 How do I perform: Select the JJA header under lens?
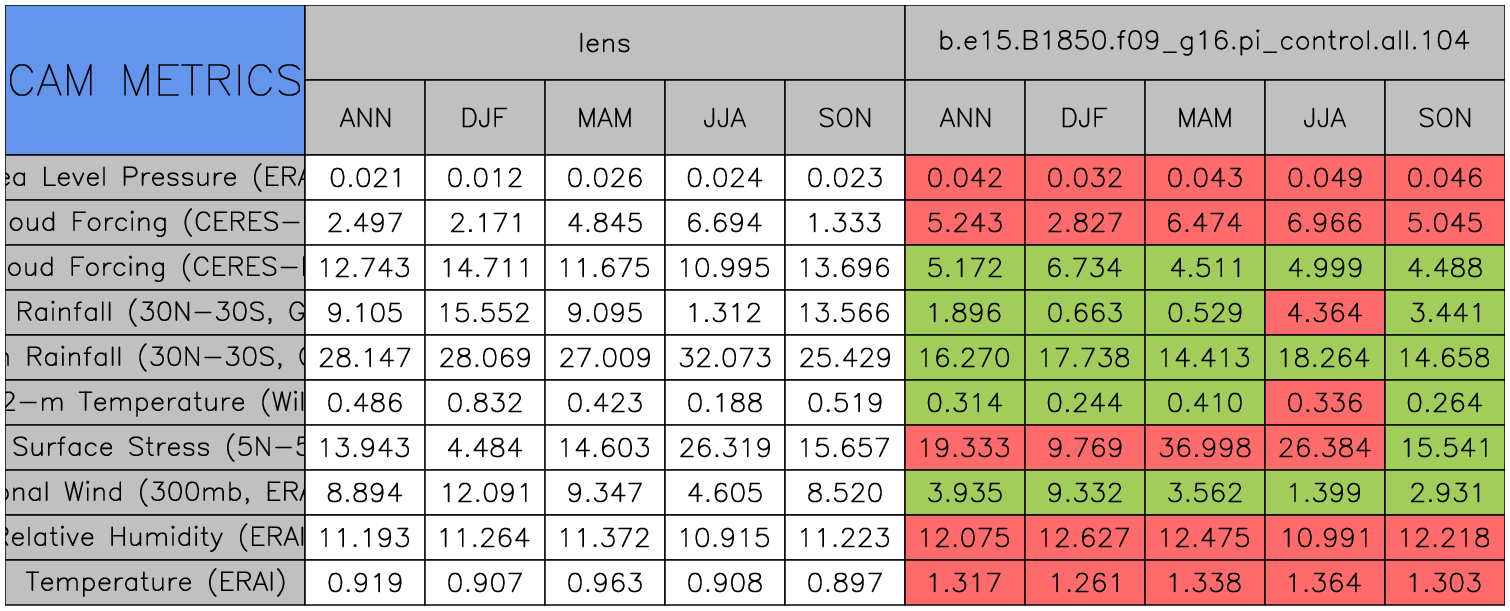pyautogui.click(x=724, y=118)
